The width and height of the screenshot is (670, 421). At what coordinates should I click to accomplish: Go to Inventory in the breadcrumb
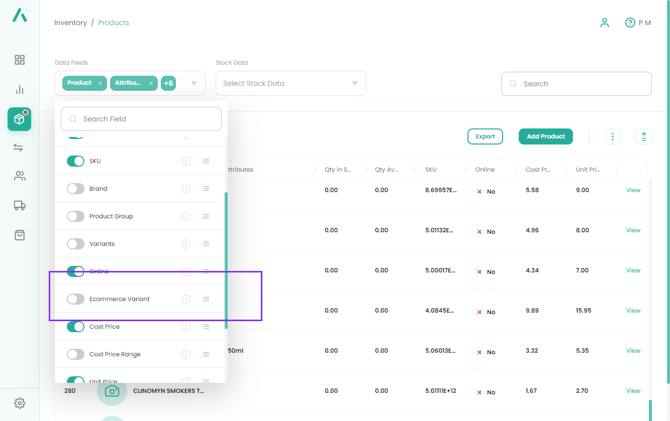(x=70, y=22)
